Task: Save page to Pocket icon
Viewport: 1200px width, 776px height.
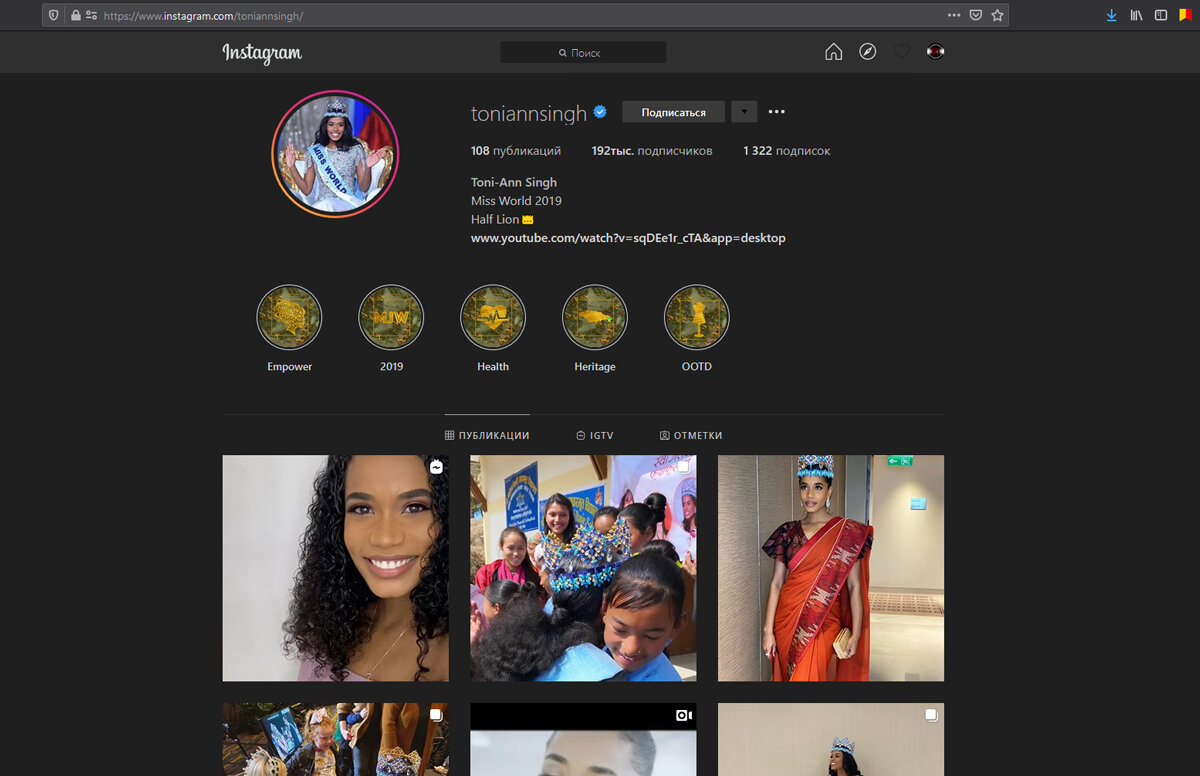Action: pos(976,15)
